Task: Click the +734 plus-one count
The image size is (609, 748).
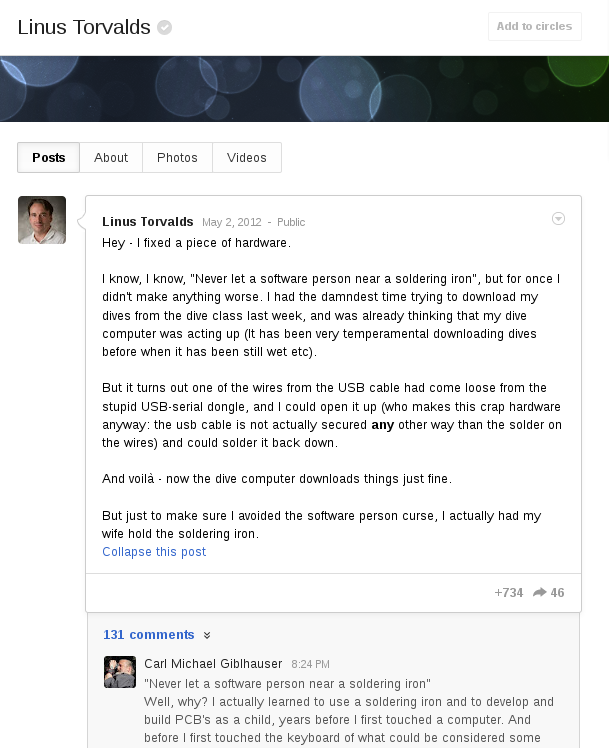Action: pos(508,592)
